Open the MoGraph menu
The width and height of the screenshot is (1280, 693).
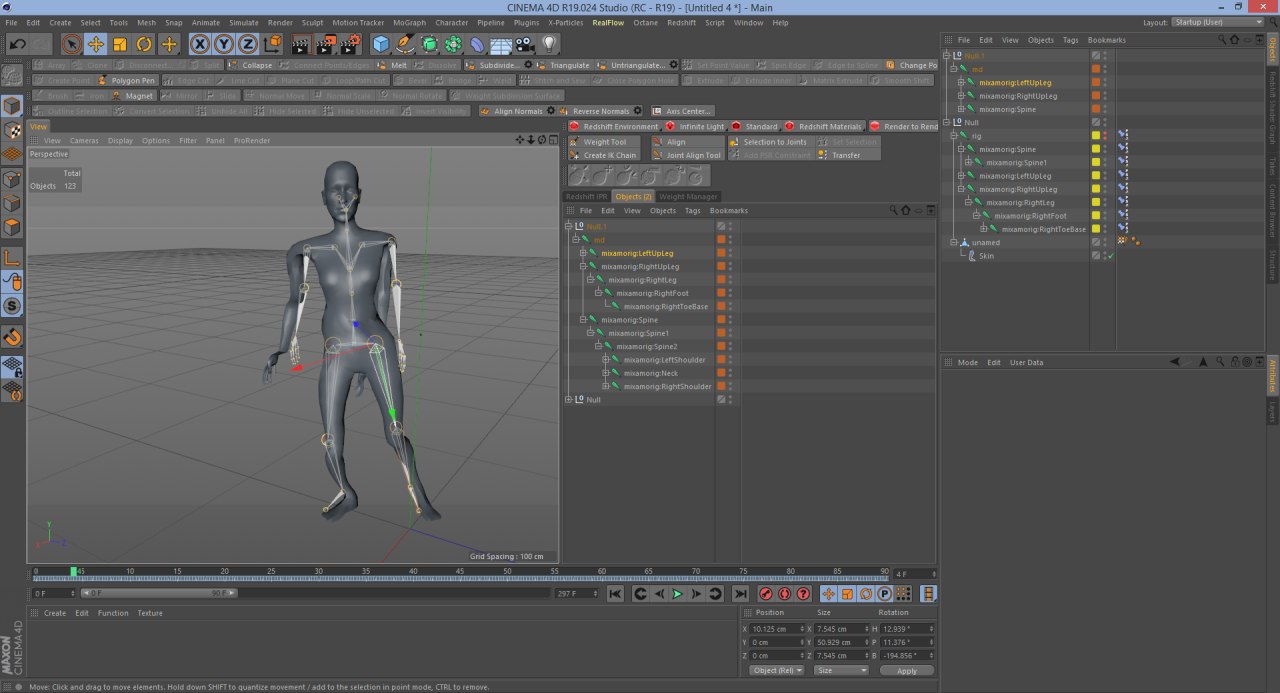click(408, 22)
